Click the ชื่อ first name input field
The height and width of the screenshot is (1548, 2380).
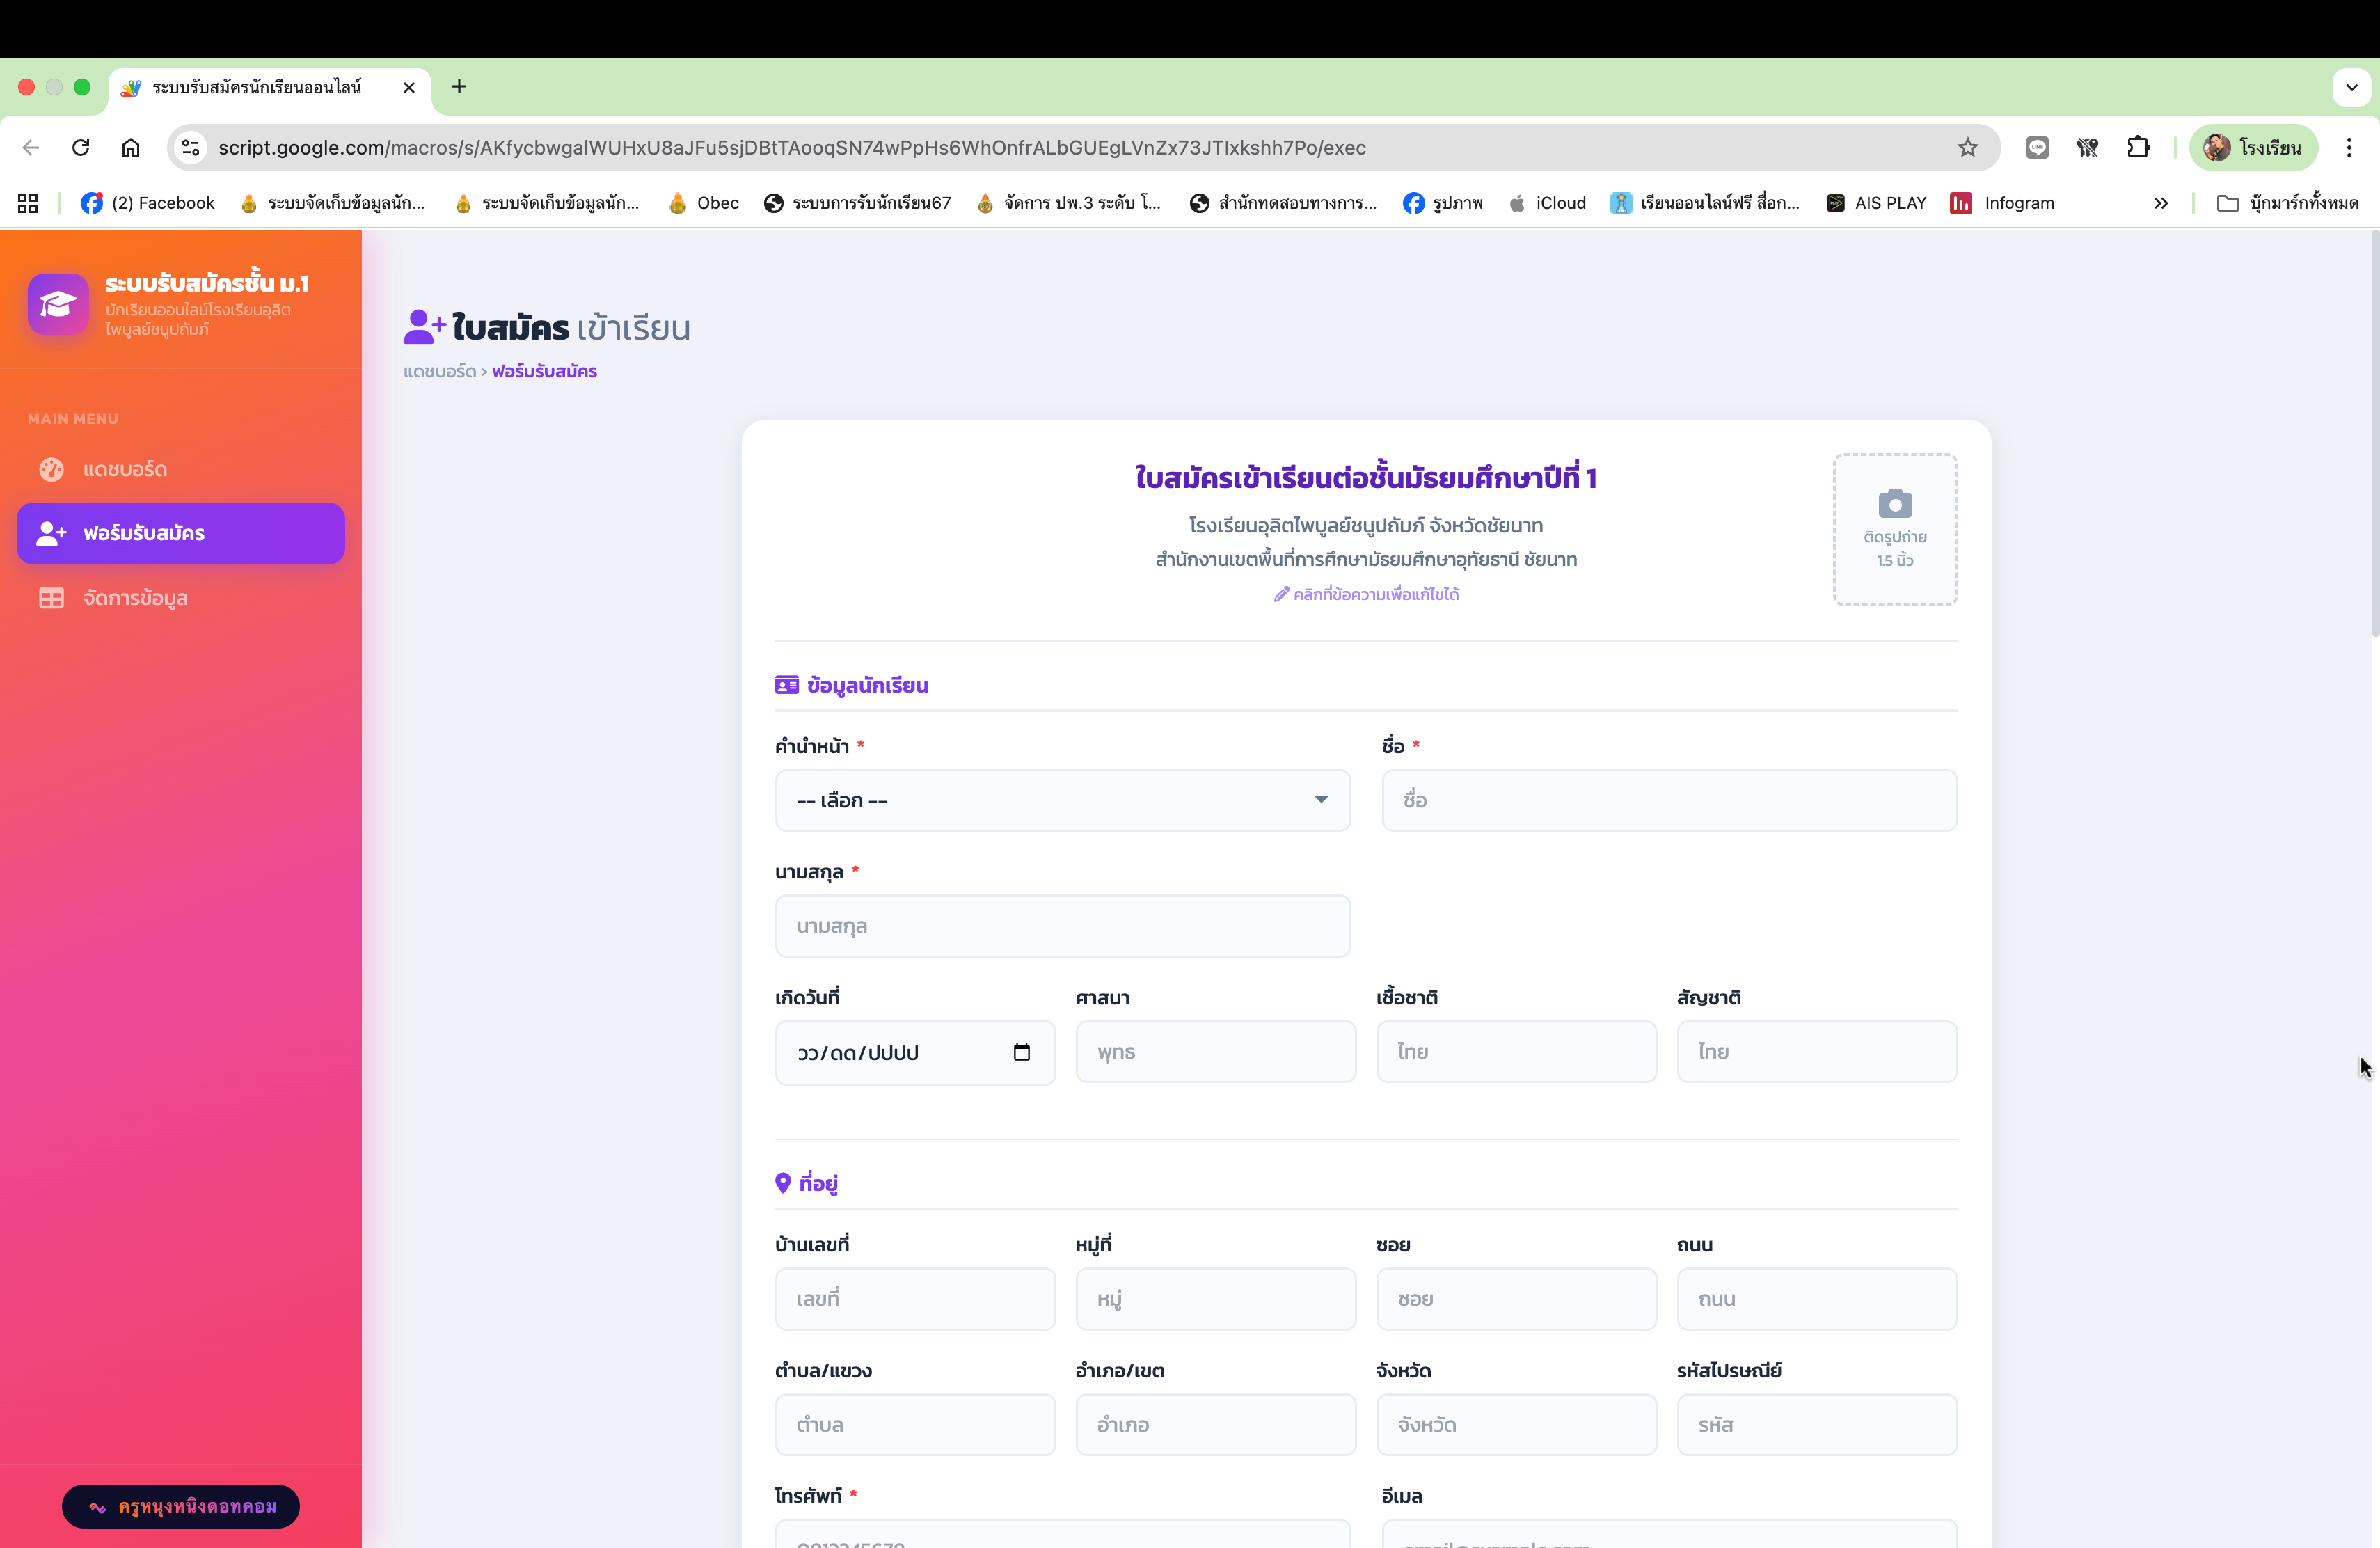click(1668, 800)
